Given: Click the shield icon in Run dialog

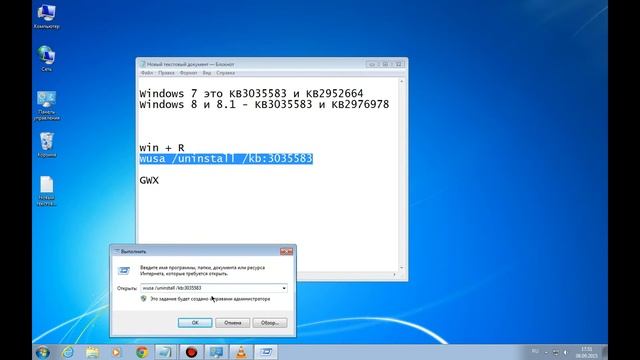Looking at the screenshot, I should pyautogui.click(x=144, y=299).
